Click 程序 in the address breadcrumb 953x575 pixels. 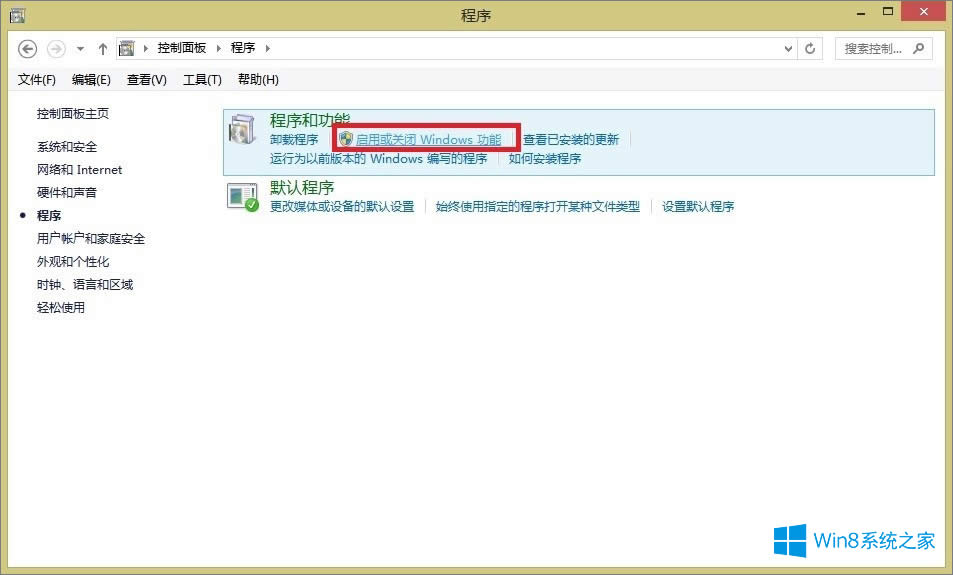pyautogui.click(x=243, y=48)
